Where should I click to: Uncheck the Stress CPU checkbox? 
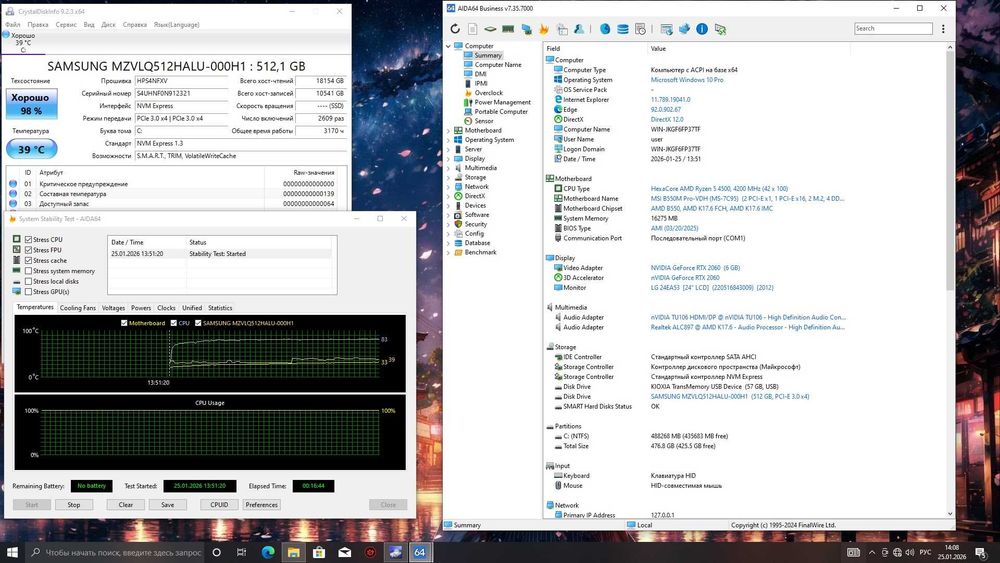click(29, 240)
